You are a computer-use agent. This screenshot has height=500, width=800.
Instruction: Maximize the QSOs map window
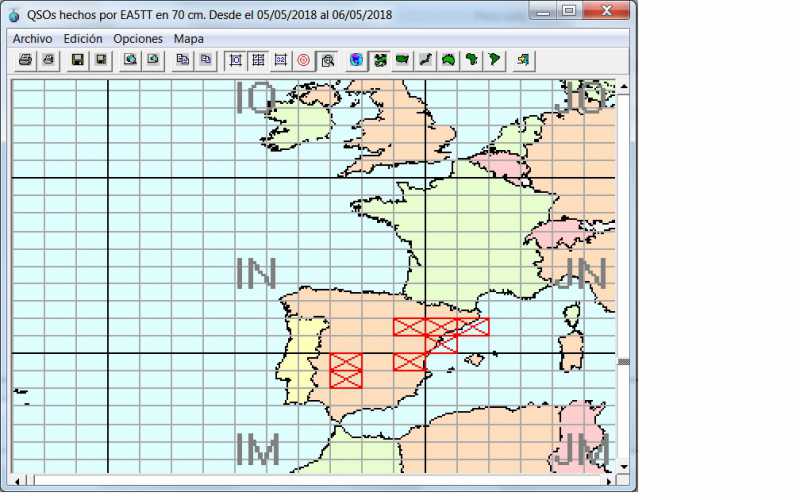pos(569,11)
